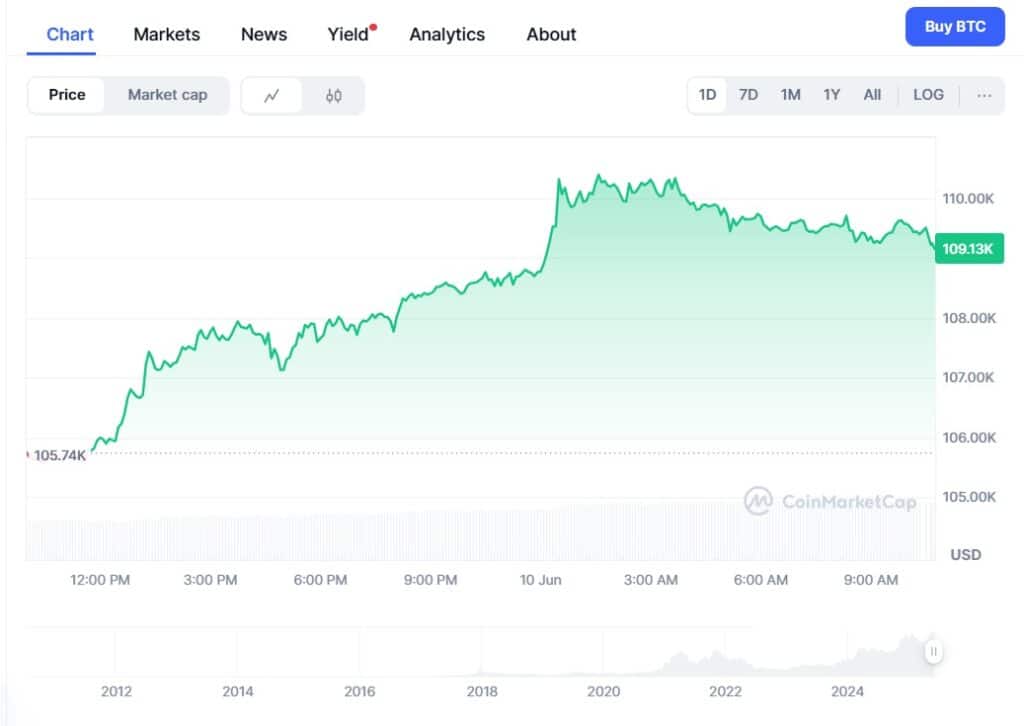Click the 110.00K axis label

point(968,198)
